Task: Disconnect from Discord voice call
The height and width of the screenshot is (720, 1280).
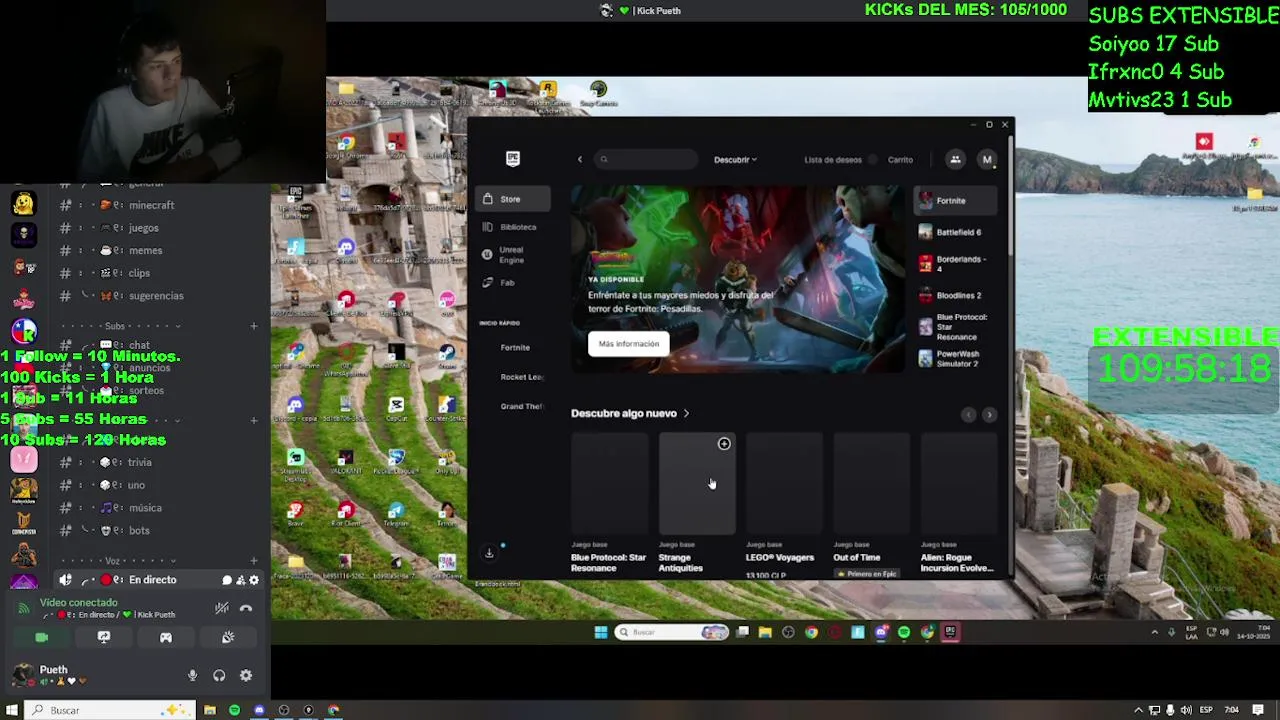Action: click(x=246, y=608)
